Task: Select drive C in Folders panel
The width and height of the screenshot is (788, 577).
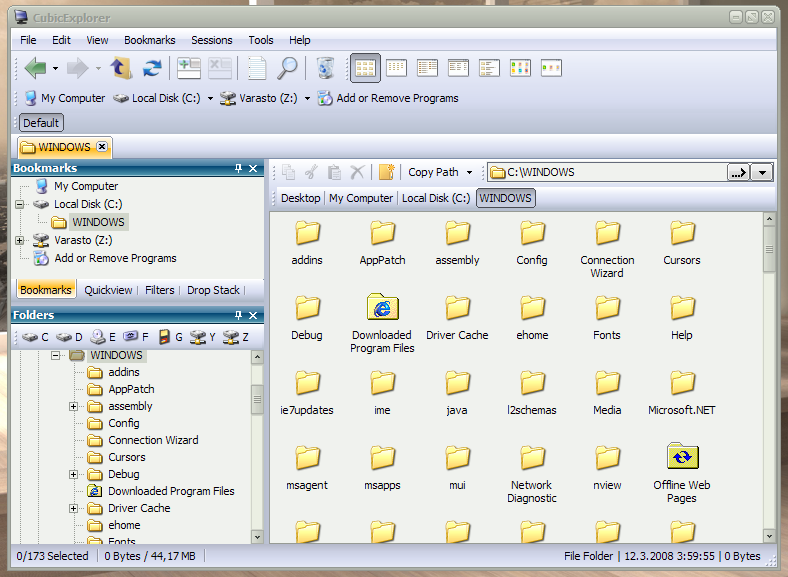Action: coord(35,337)
